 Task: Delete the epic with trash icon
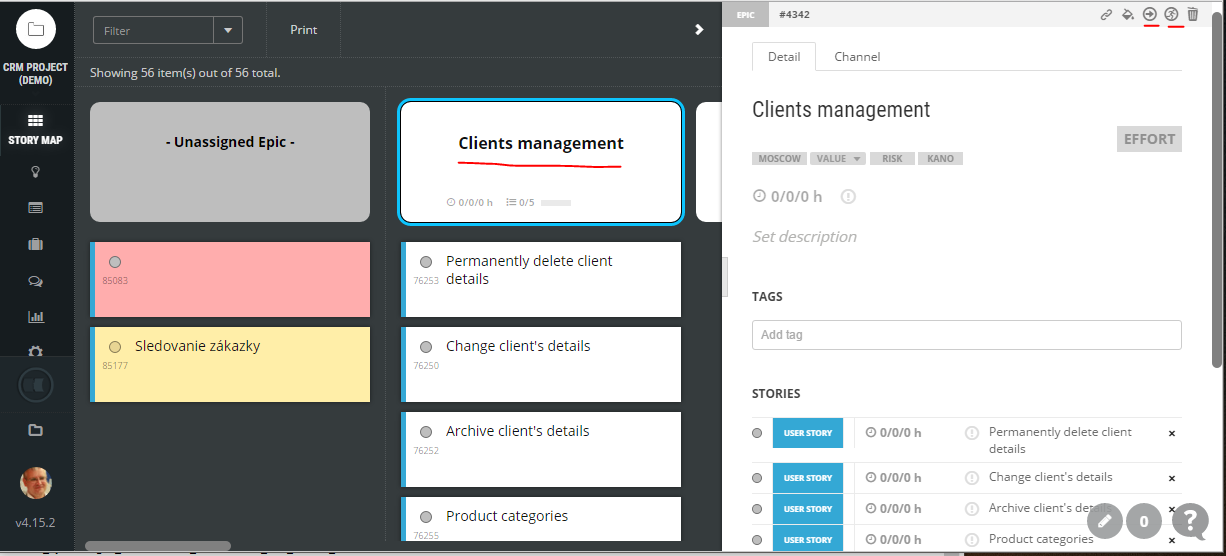(x=1193, y=14)
